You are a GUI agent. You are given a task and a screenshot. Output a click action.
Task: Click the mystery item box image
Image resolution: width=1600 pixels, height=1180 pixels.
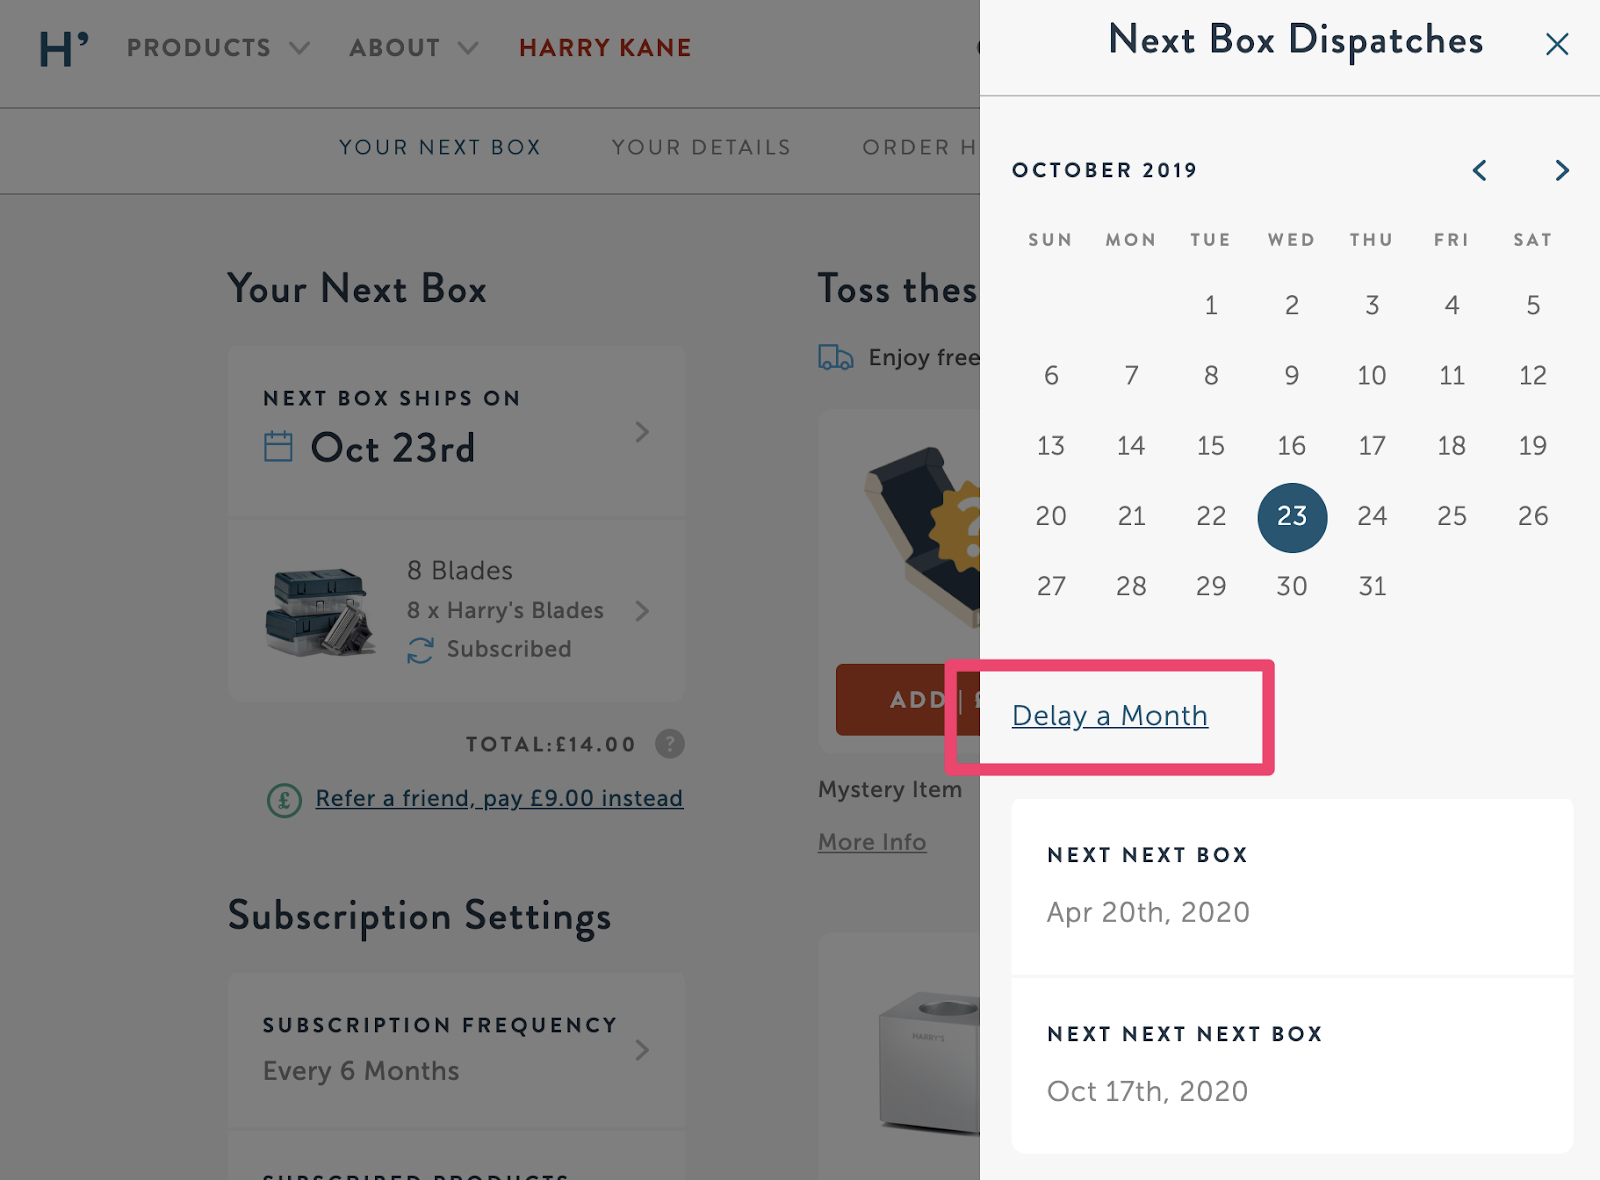point(922,537)
